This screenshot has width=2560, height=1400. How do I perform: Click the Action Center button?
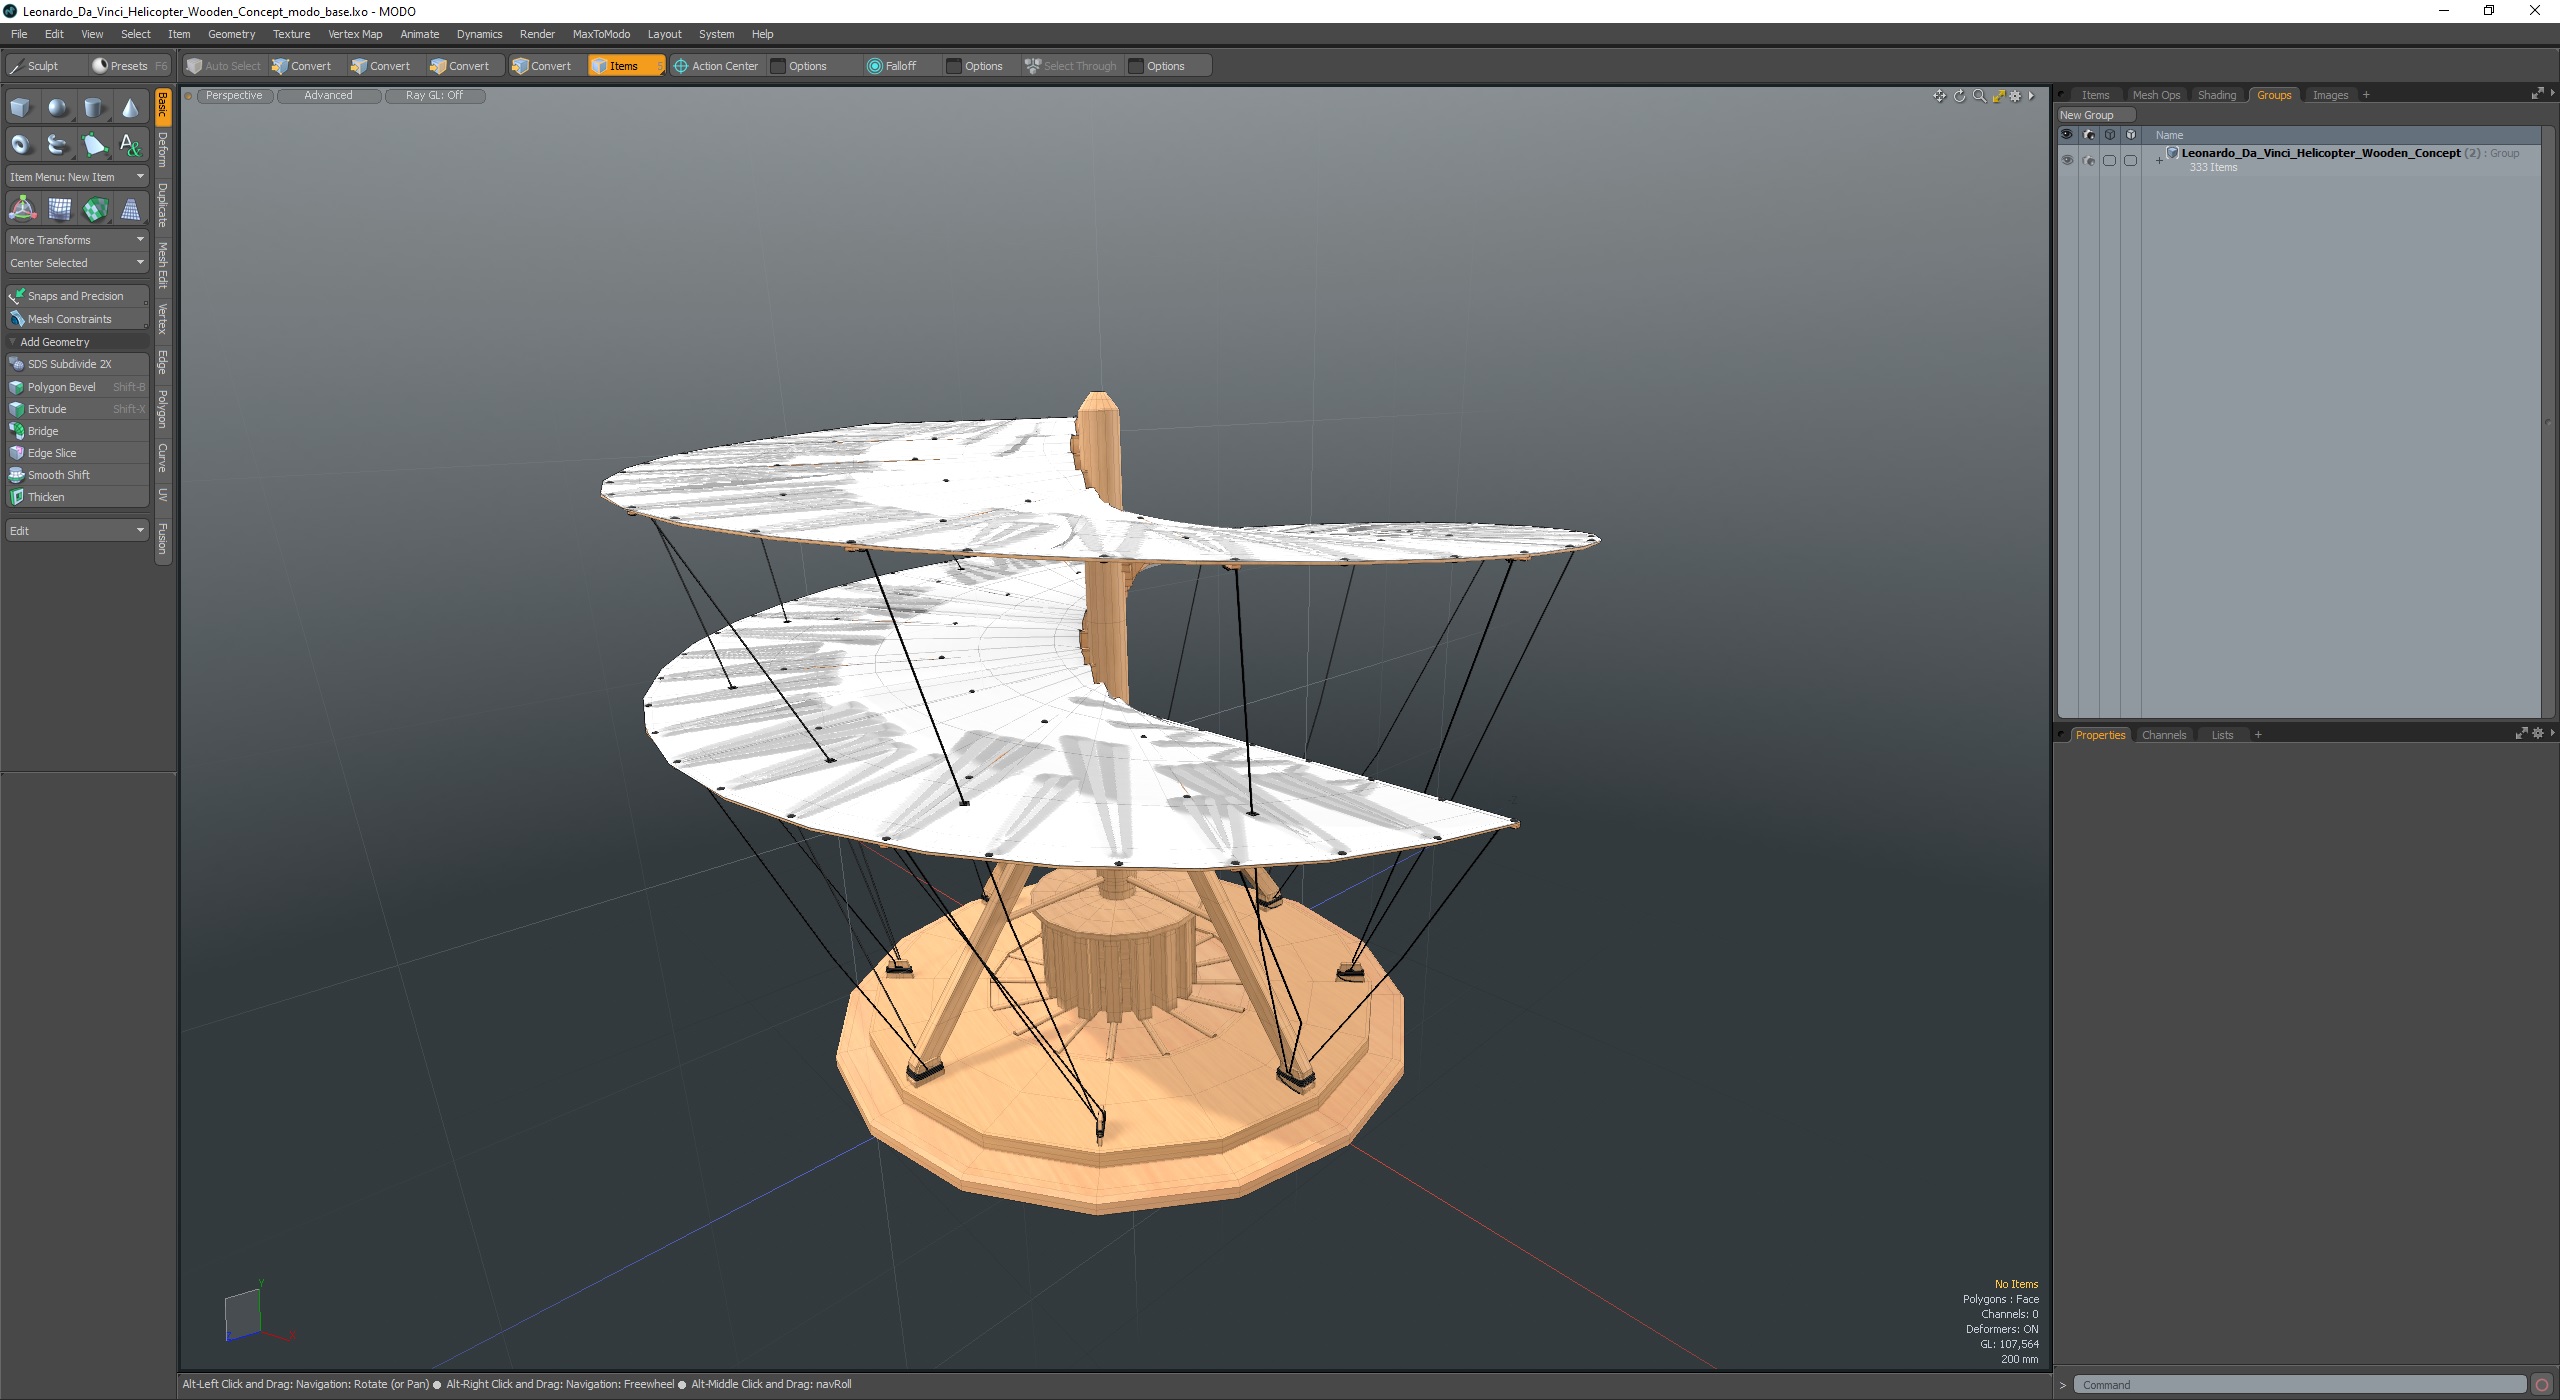(x=717, y=66)
